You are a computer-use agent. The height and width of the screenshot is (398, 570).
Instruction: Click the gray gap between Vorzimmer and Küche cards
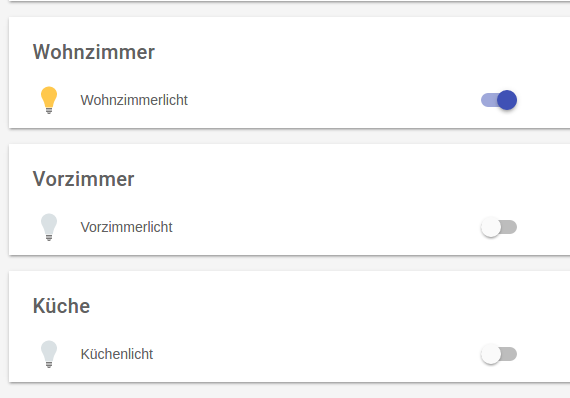click(289, 264)
